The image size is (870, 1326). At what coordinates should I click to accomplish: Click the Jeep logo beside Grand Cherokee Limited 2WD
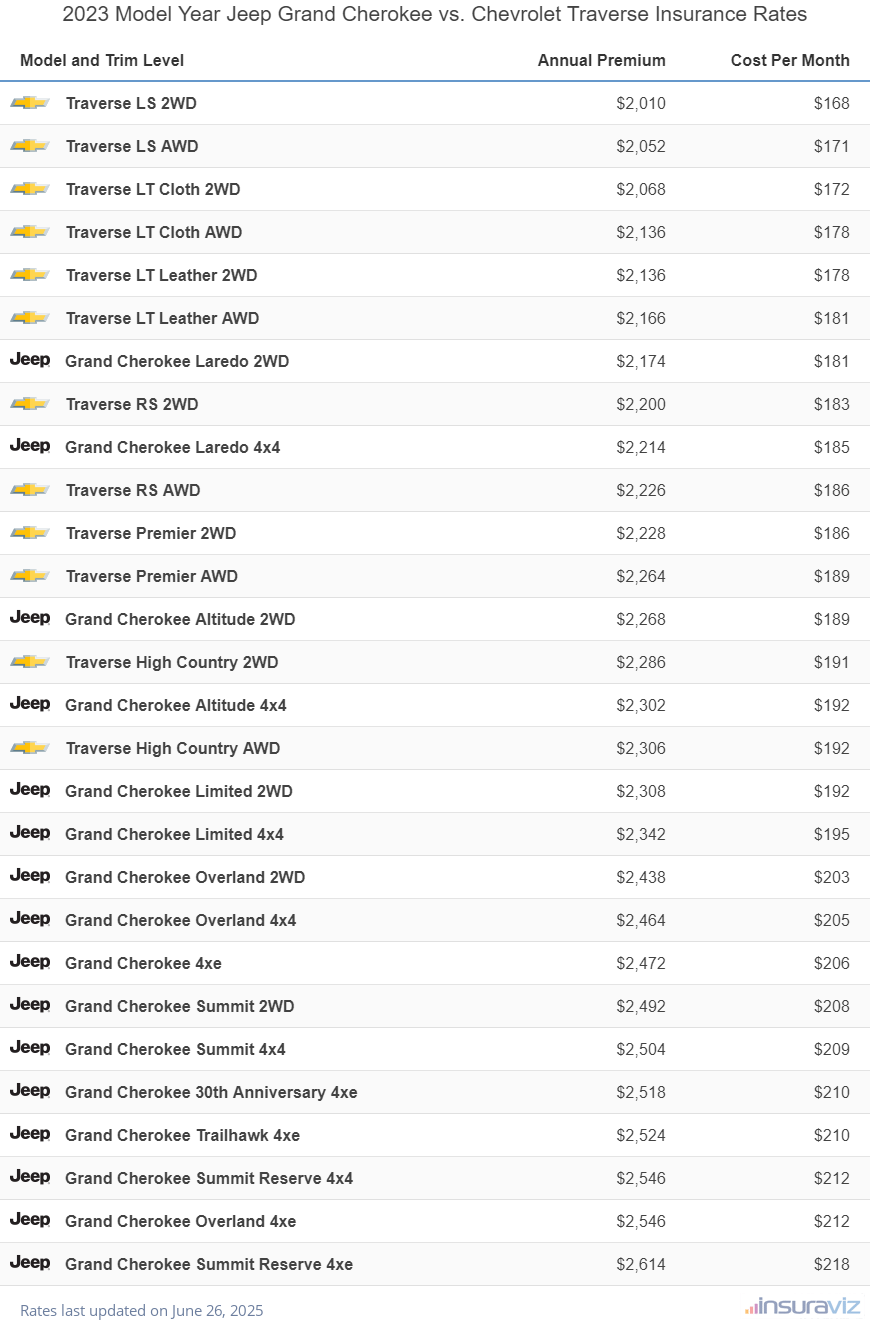[x=30, y=790]
